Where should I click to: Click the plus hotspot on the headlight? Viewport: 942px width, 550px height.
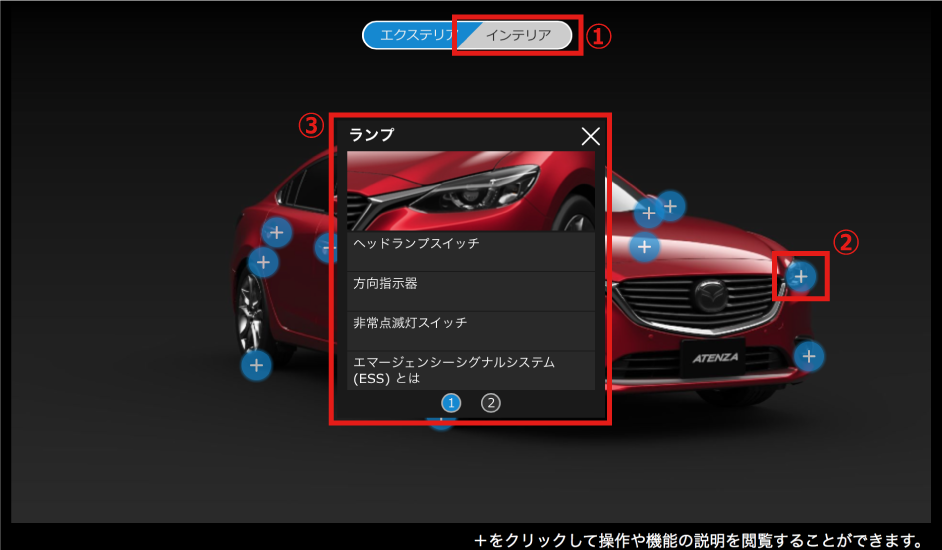pos(800,275)
